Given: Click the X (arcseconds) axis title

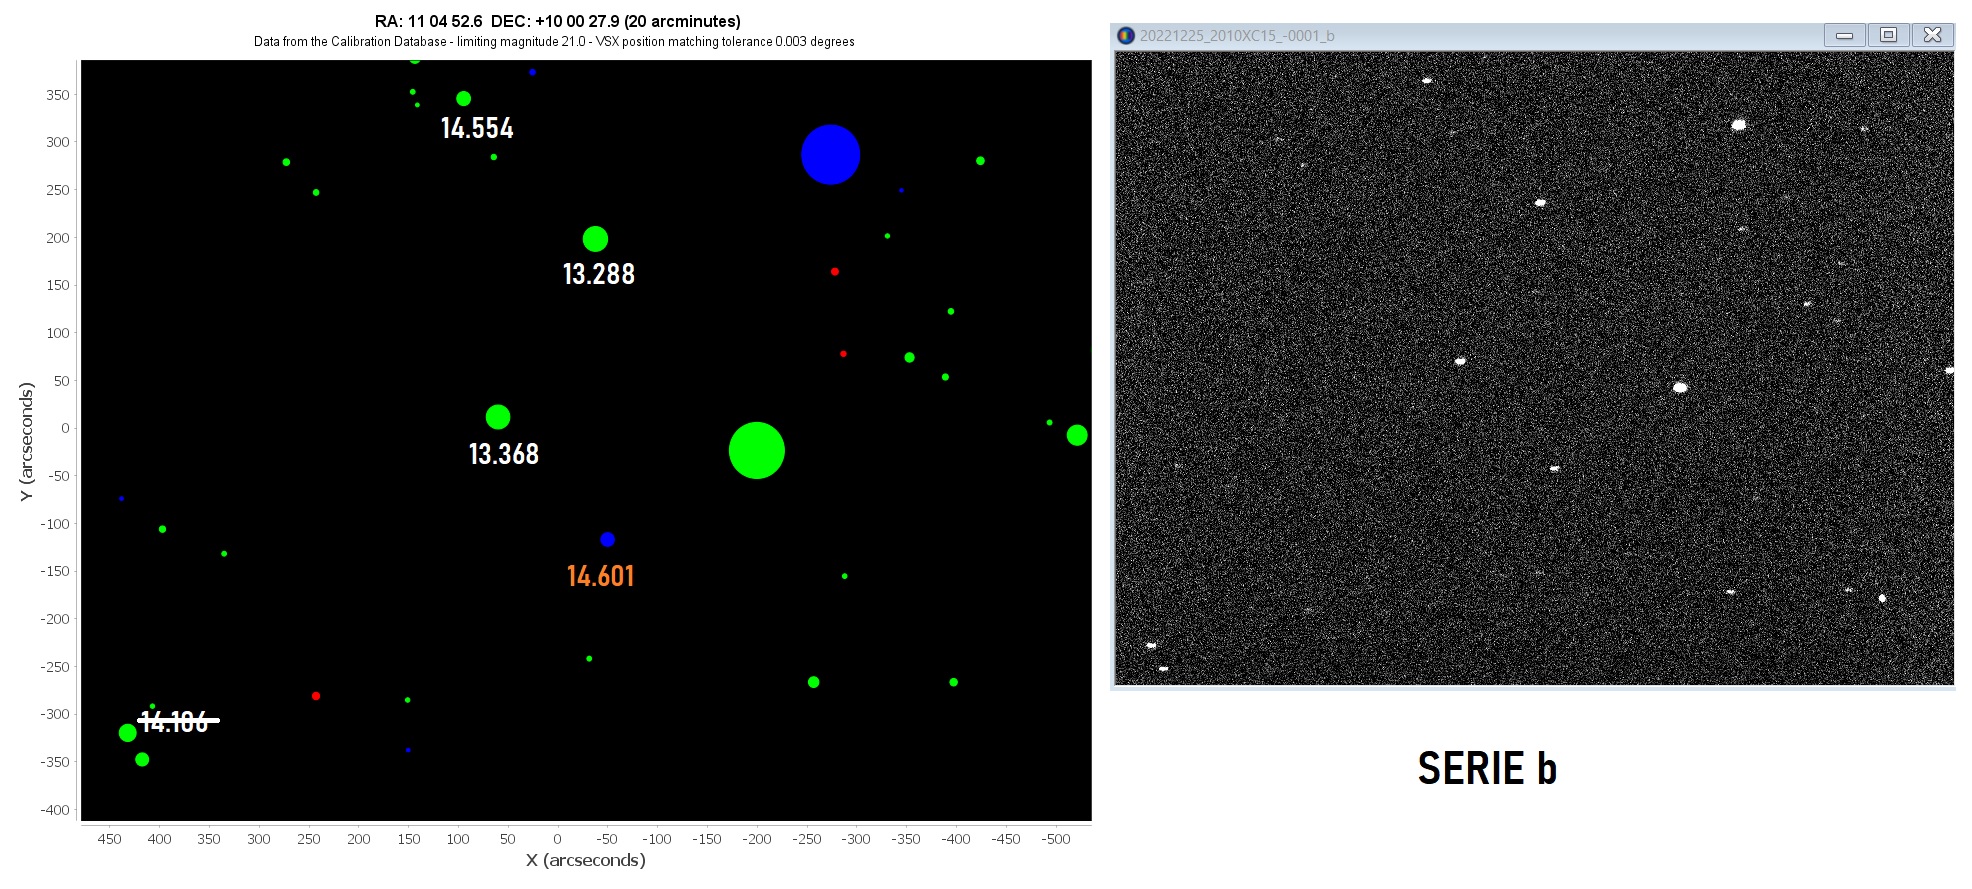Looking at the screenshot, I should pyautogui.click(x=586, y=860).
